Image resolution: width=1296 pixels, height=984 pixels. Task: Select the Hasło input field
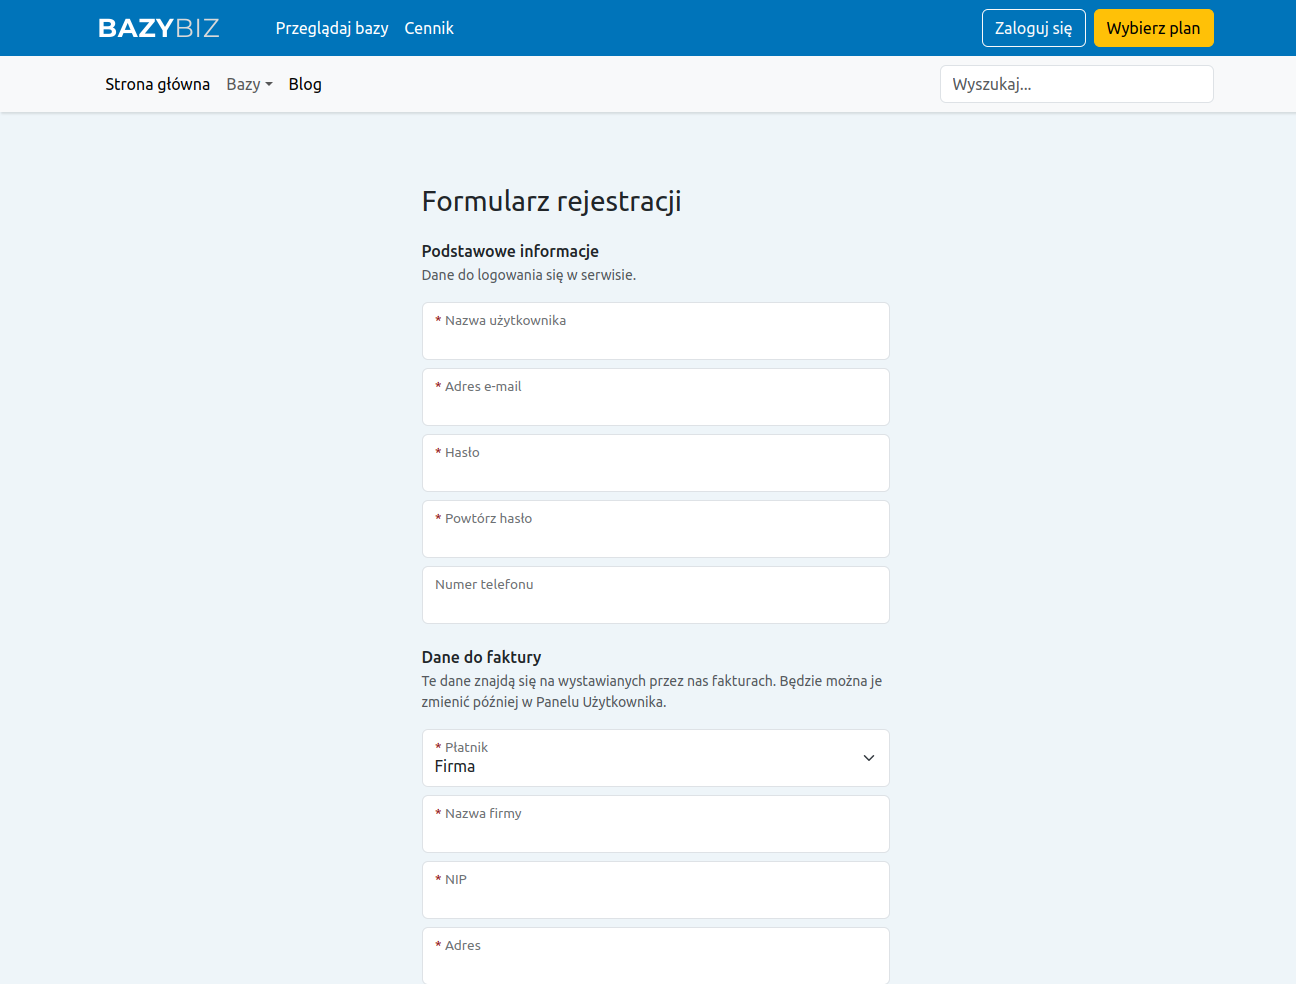point(656,463)
